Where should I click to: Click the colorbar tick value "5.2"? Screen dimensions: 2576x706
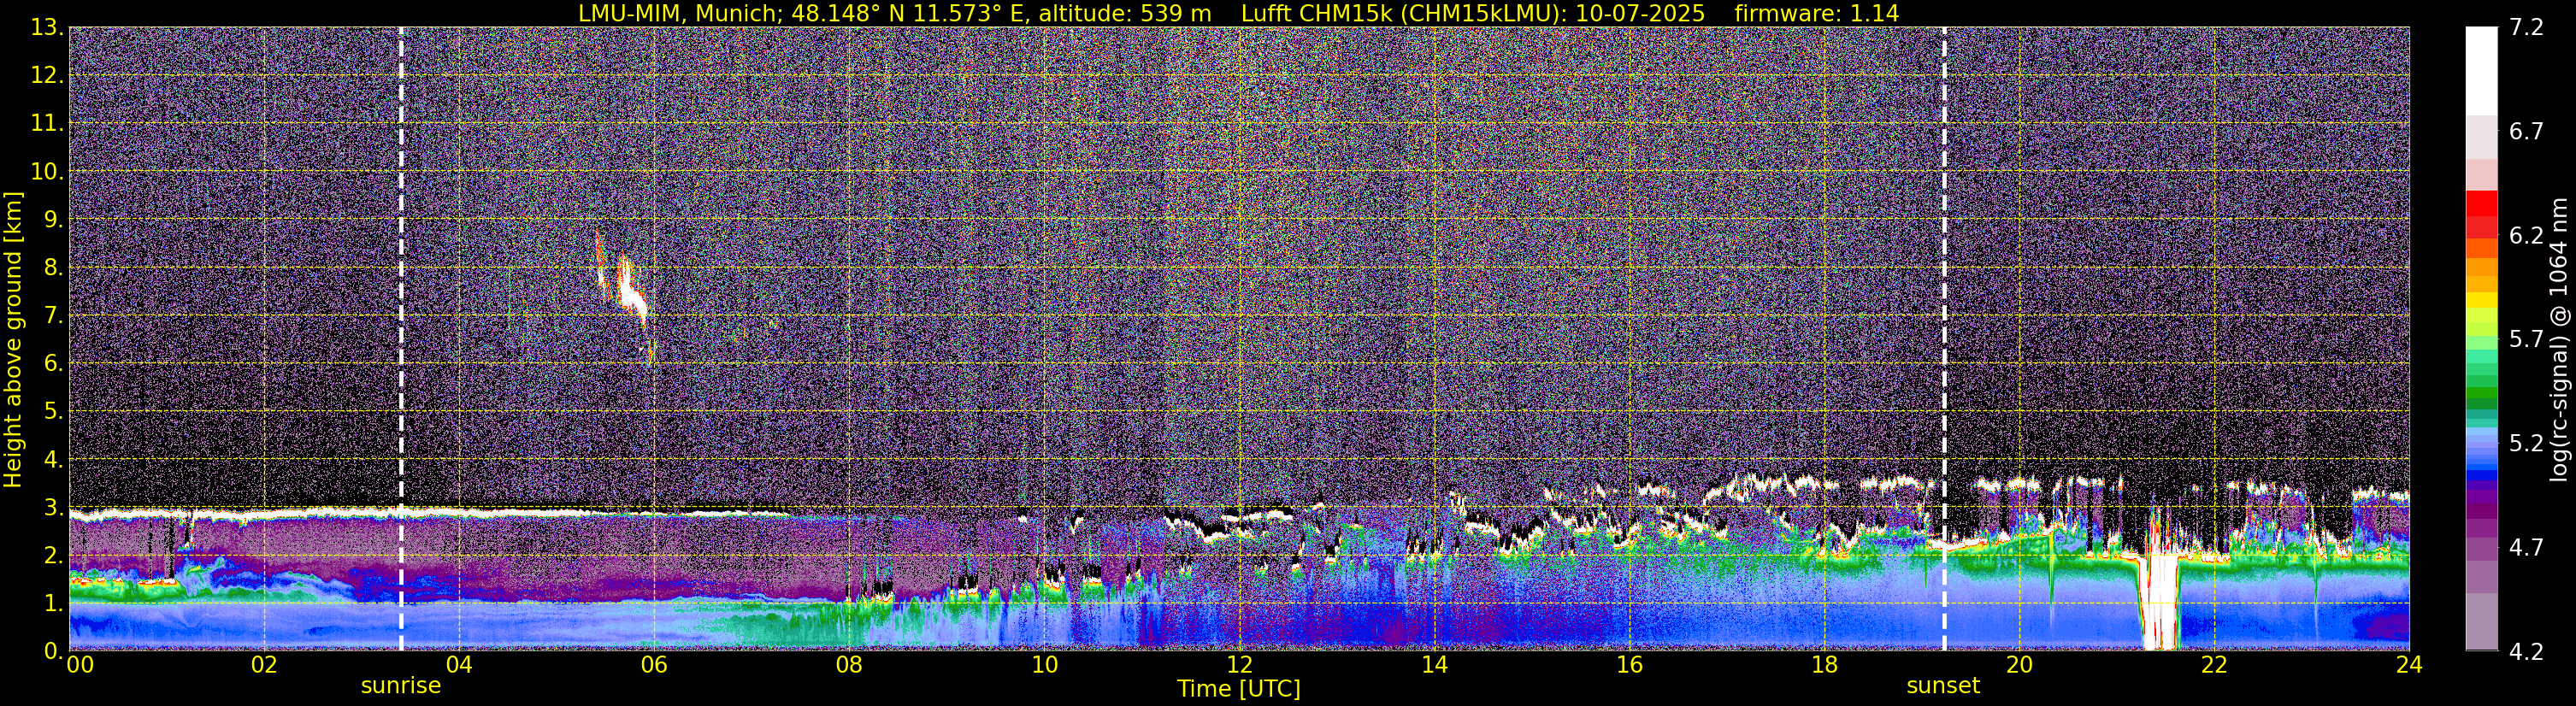[2527, 444]
